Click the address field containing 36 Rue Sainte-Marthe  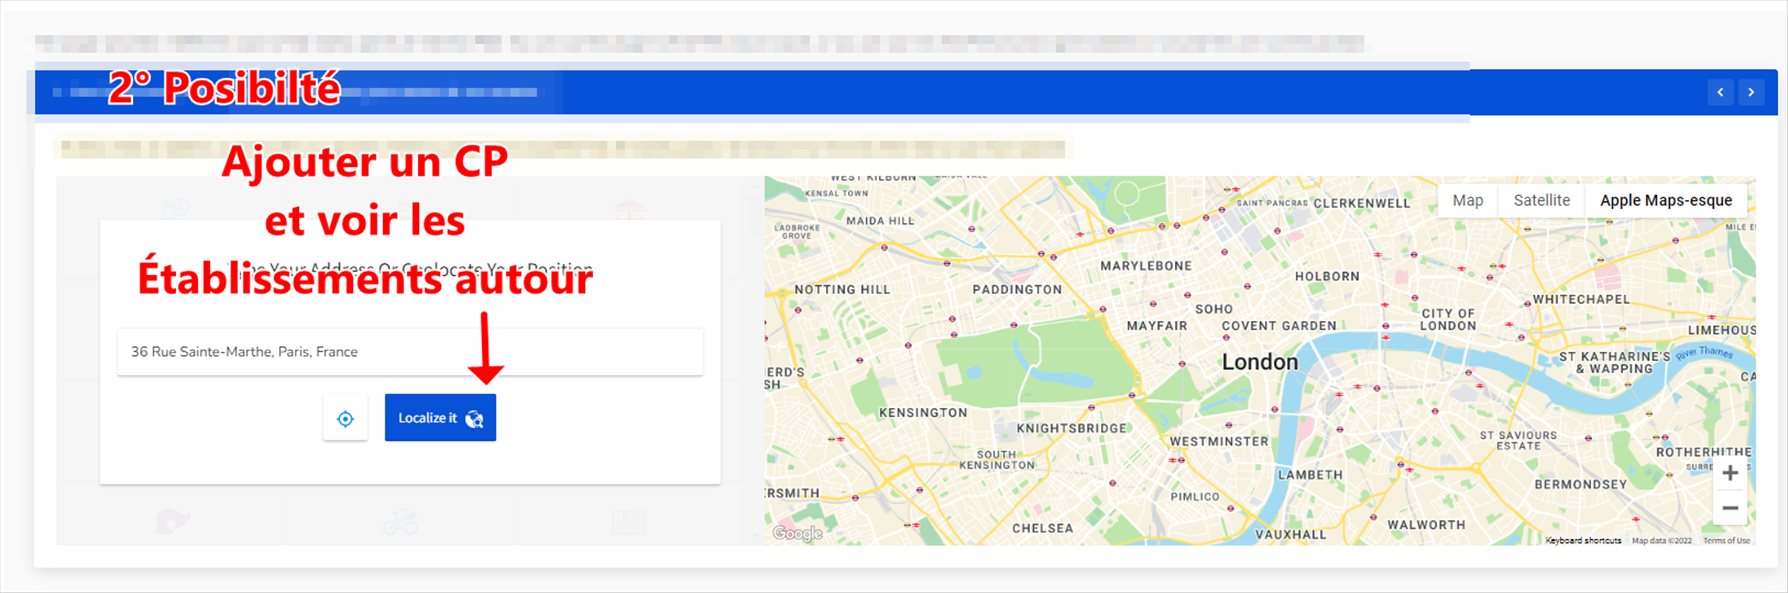410,352
